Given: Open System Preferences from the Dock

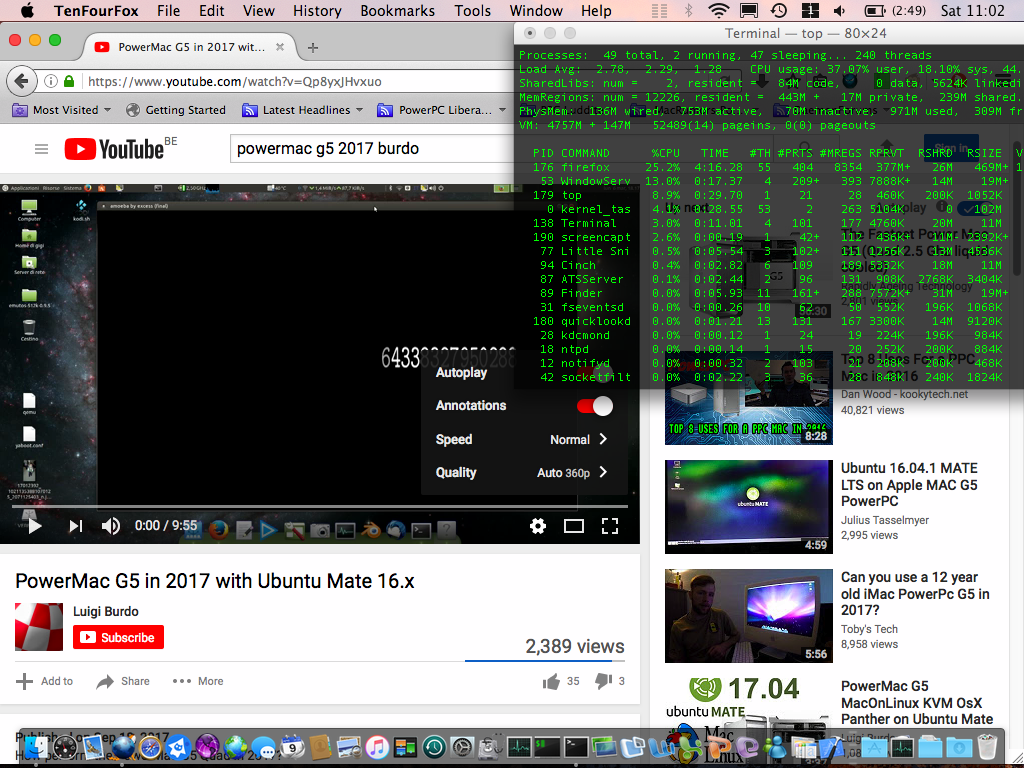Looking at the screenshot, I should tap(462, 747).
